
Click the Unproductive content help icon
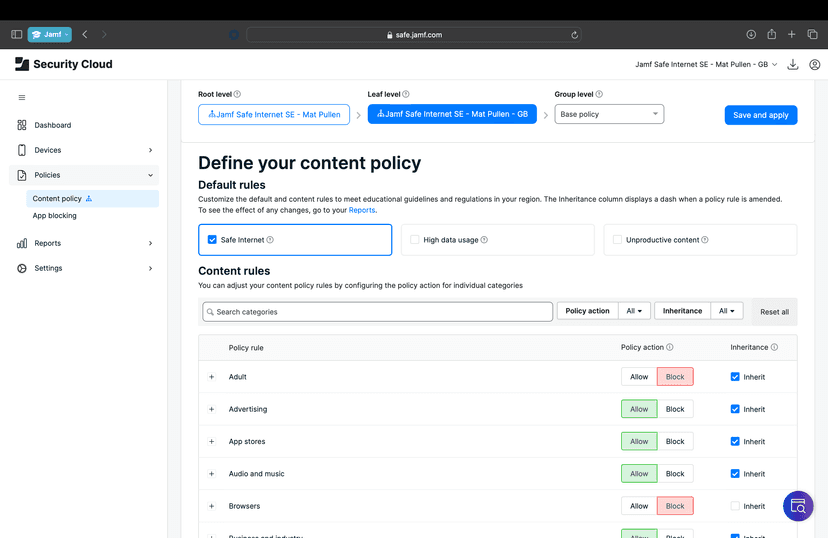(x=705, y=240)
